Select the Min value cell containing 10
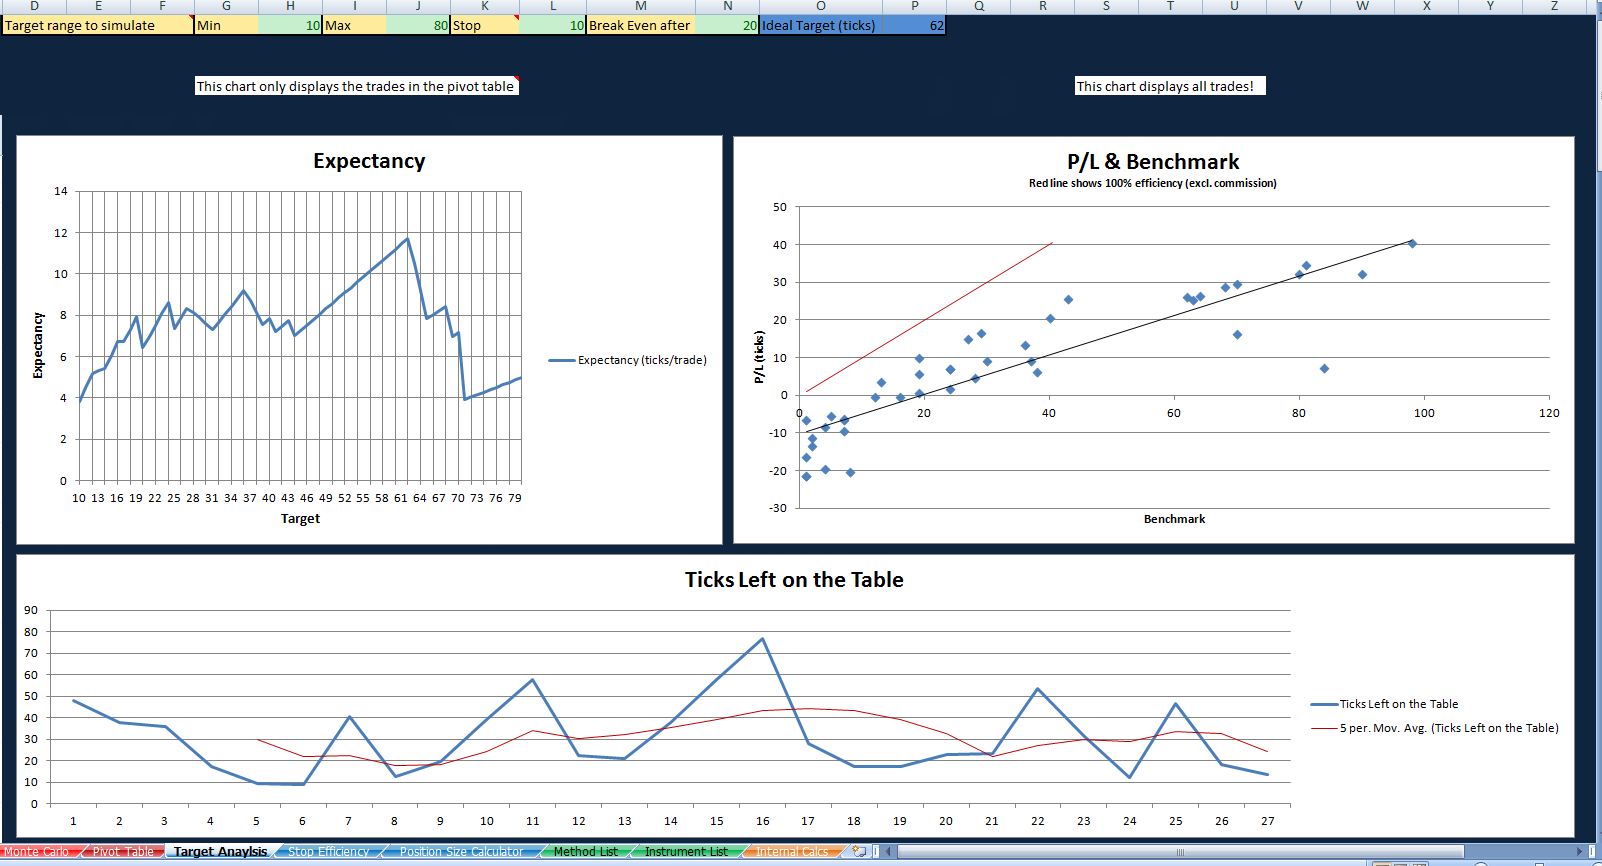The height and width of the screenshot is (866, 1602). click(x=290, y=25)
